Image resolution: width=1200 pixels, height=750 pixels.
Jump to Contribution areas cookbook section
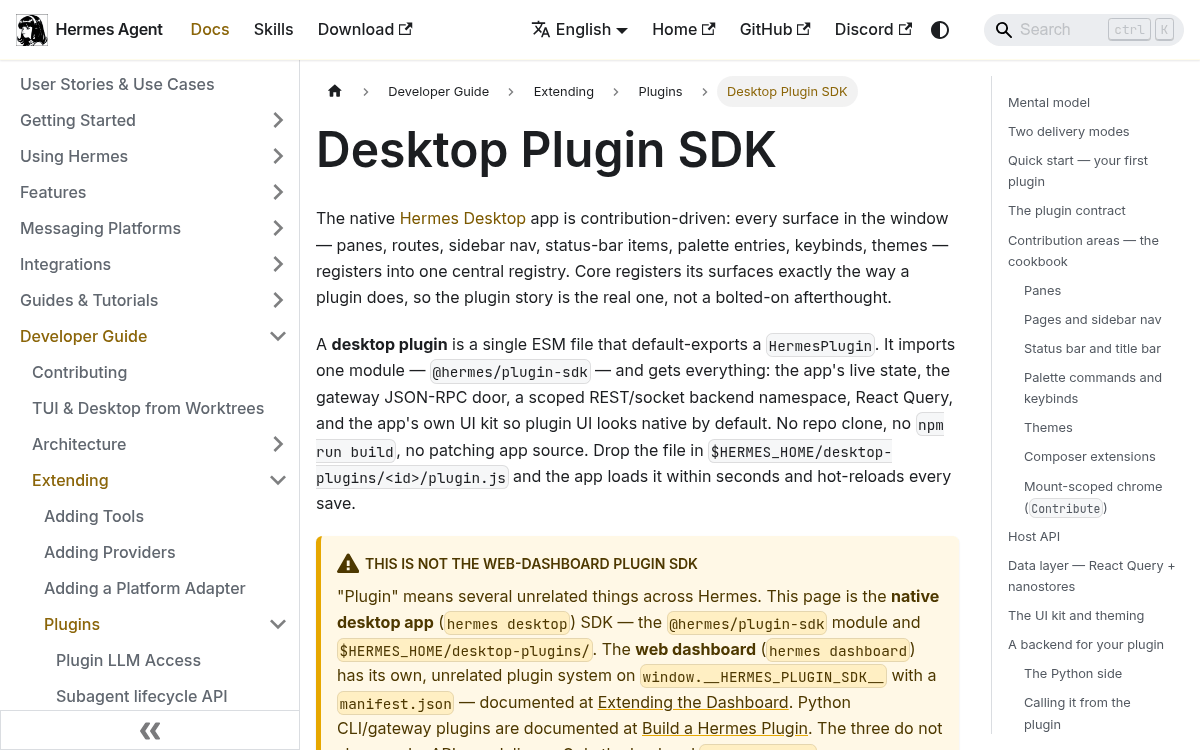tap(1083, 251)
